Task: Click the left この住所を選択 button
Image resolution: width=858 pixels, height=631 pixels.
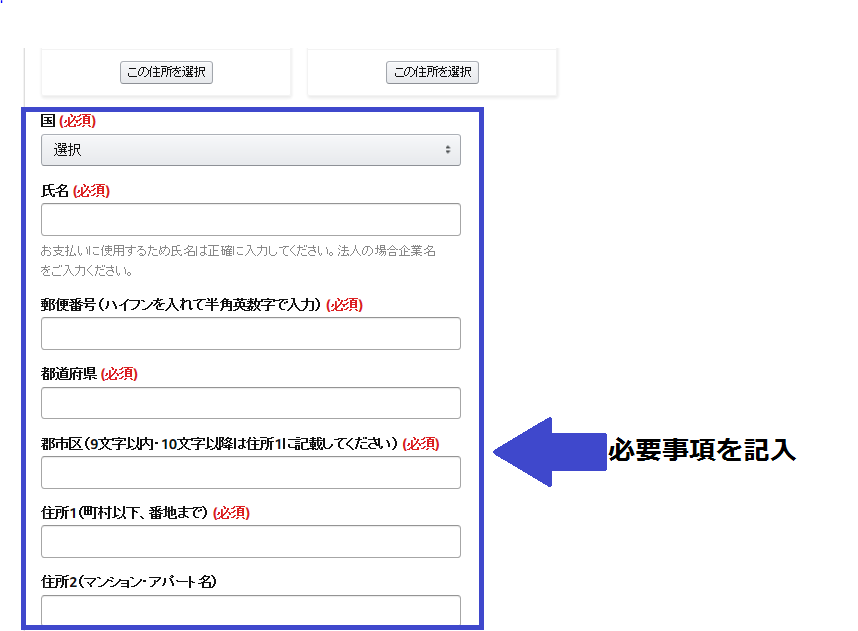Action: pos(166,72)
